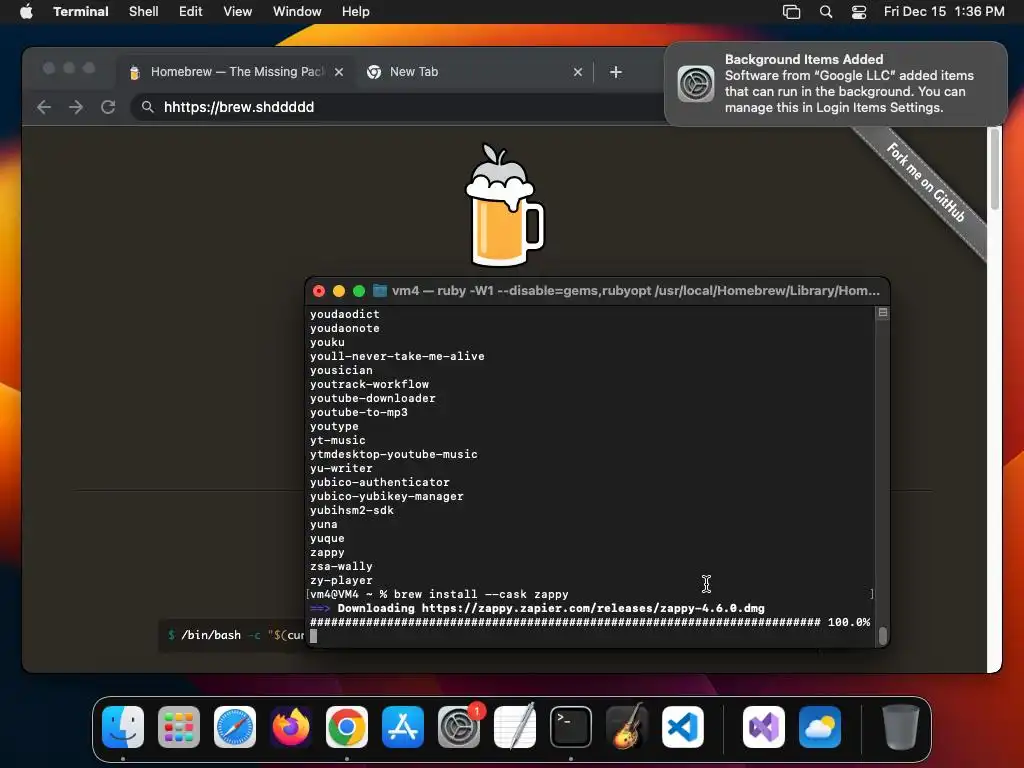Viewport: 1024px width, 768px height.
Task: Click the browser address bar
Action: [398, 107]
